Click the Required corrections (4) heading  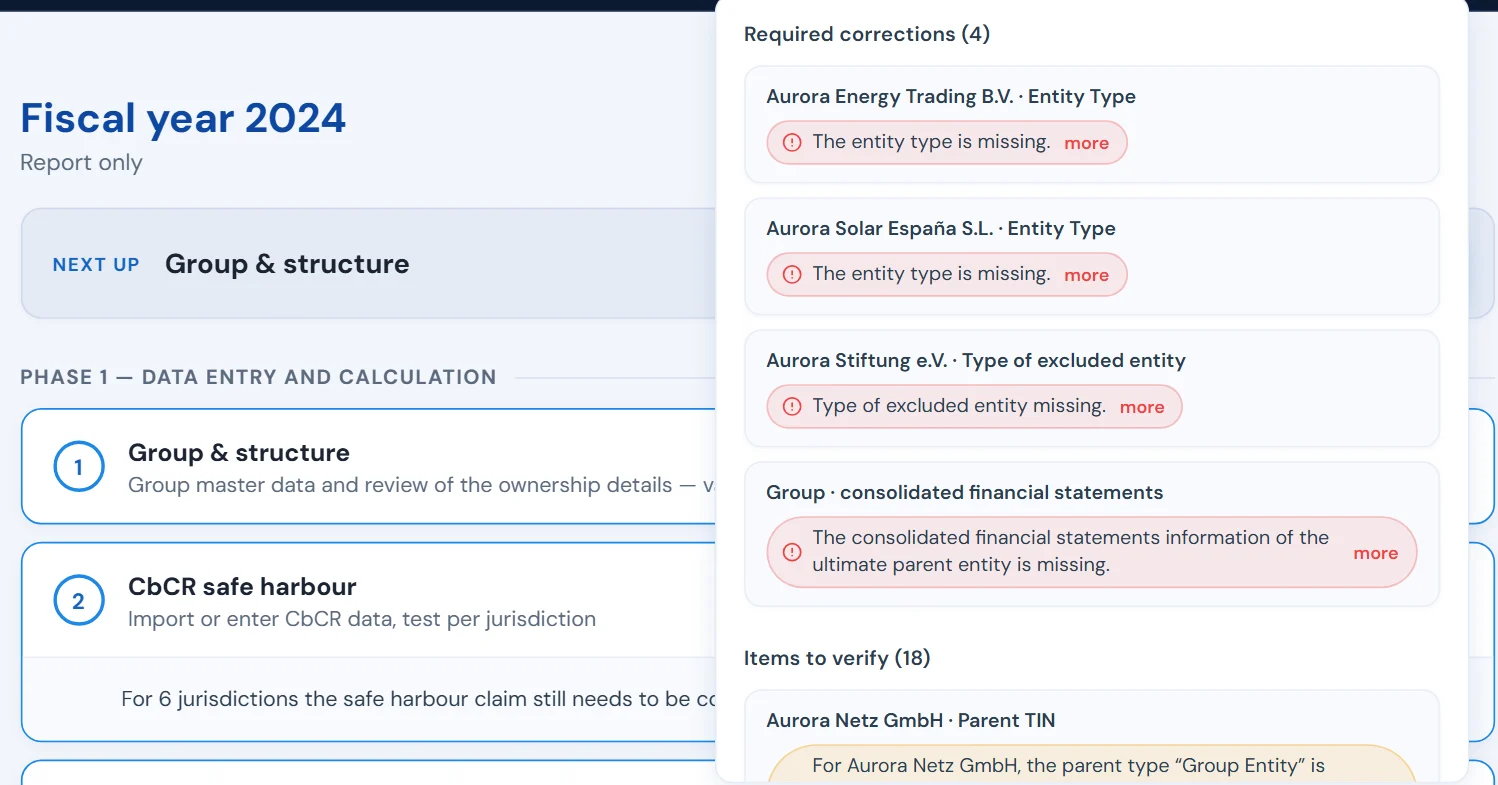tap(867, 34)
